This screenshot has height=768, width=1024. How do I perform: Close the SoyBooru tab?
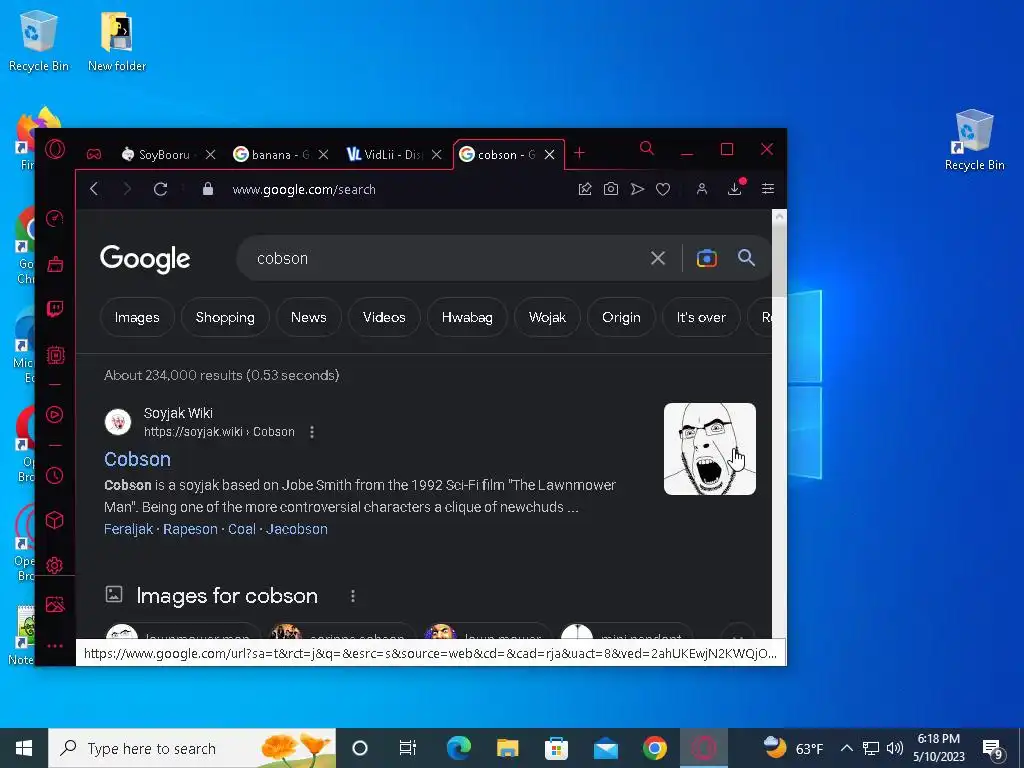coord(210,155)
